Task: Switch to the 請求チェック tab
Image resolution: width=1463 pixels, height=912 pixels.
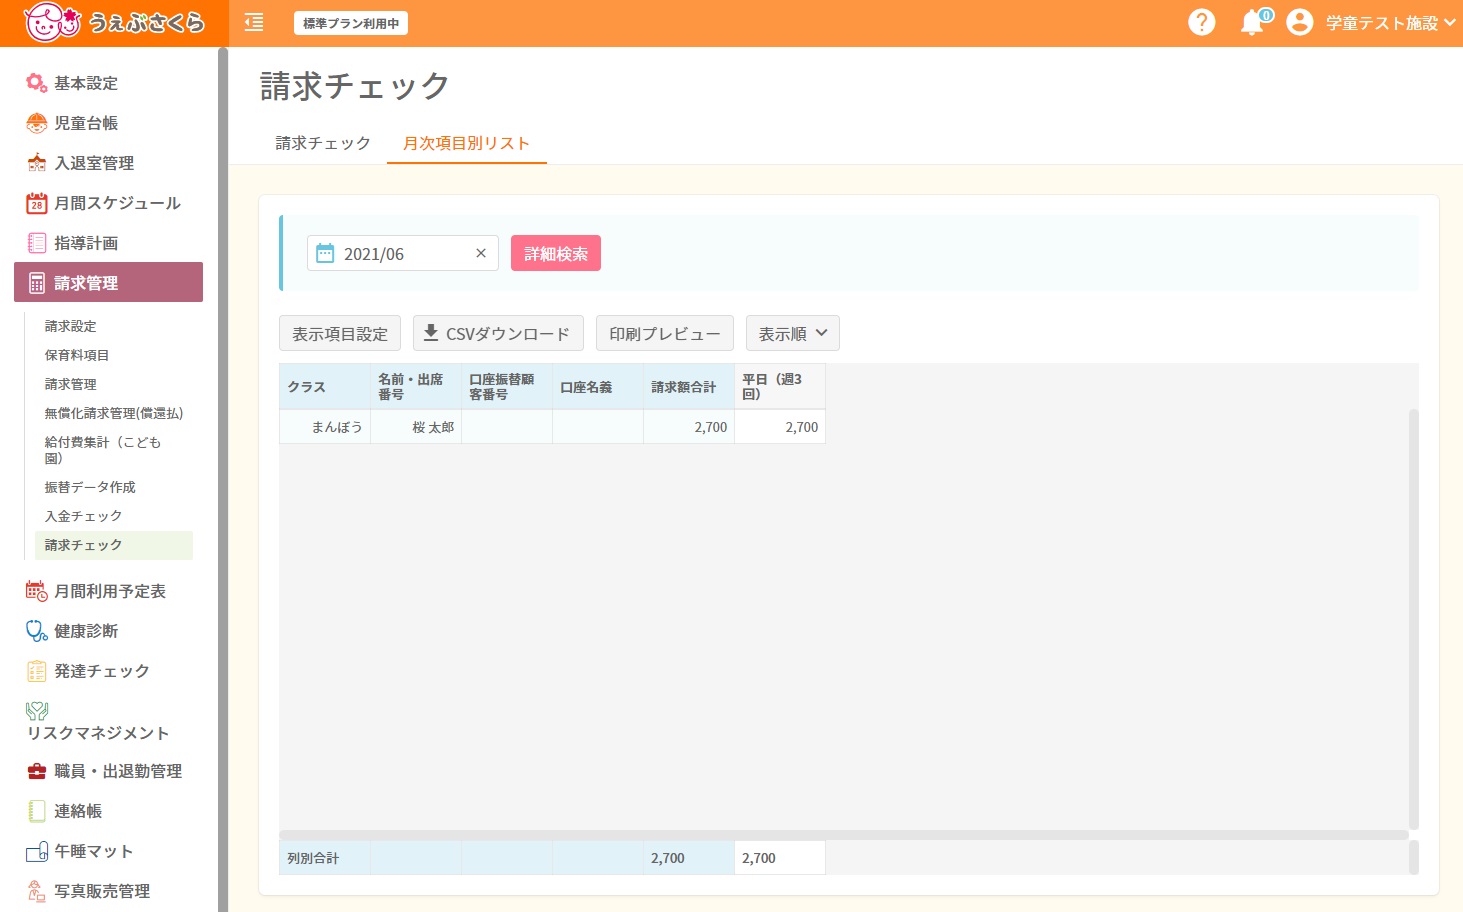Action: coord(323,143)
